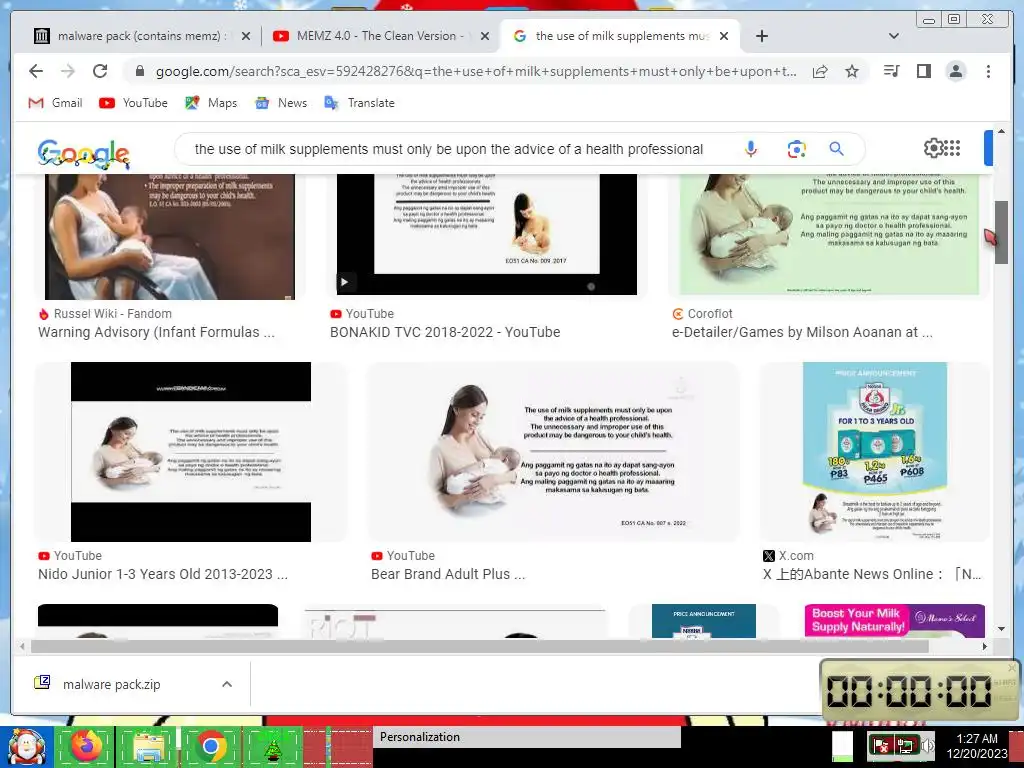Open Nido Junior 1-3 Years Old result
Screen dimensions: 1024x768
[x=163, y=575]
